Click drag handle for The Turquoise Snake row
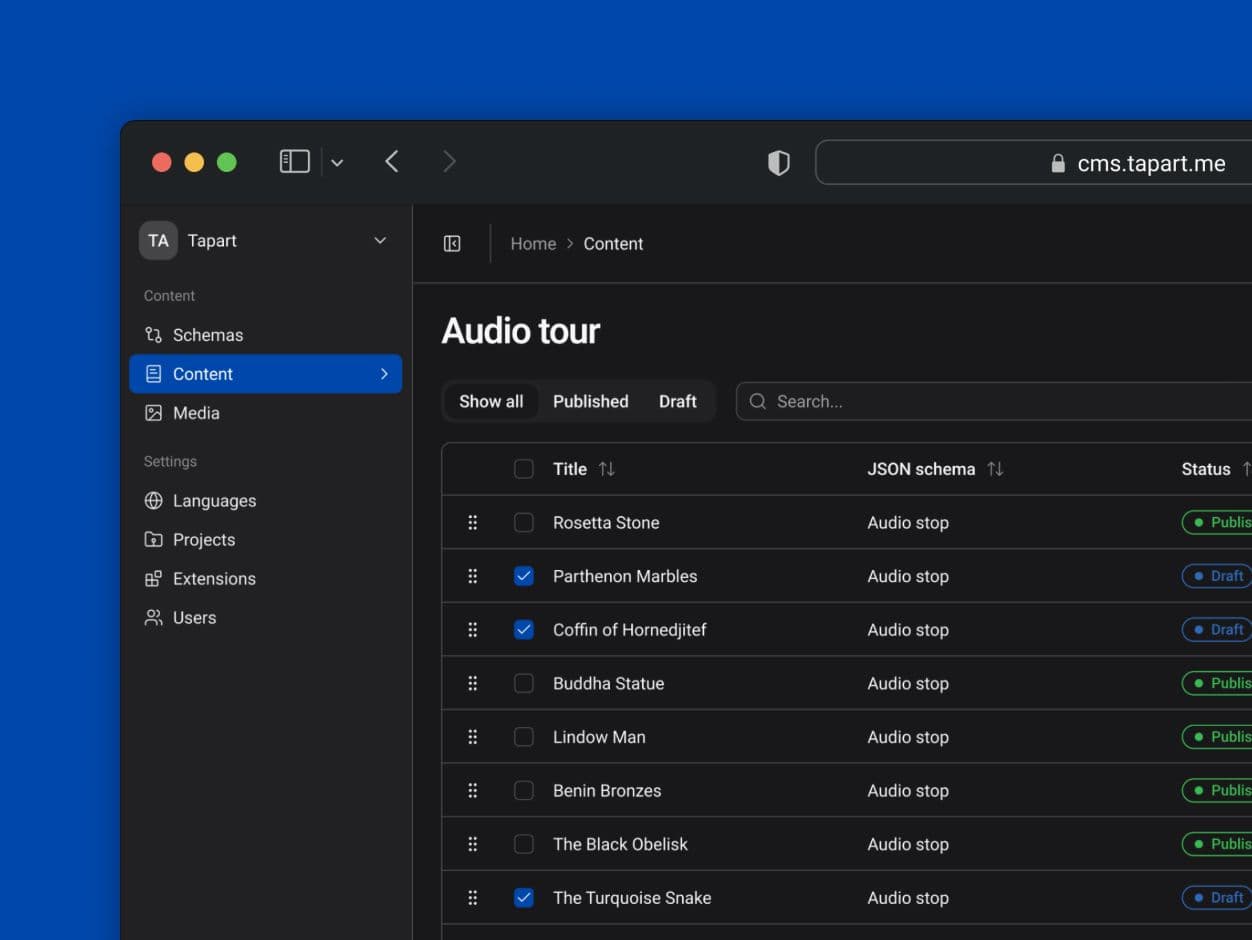The height and width of the screenshot is (940, 1252). coord(473,898)
